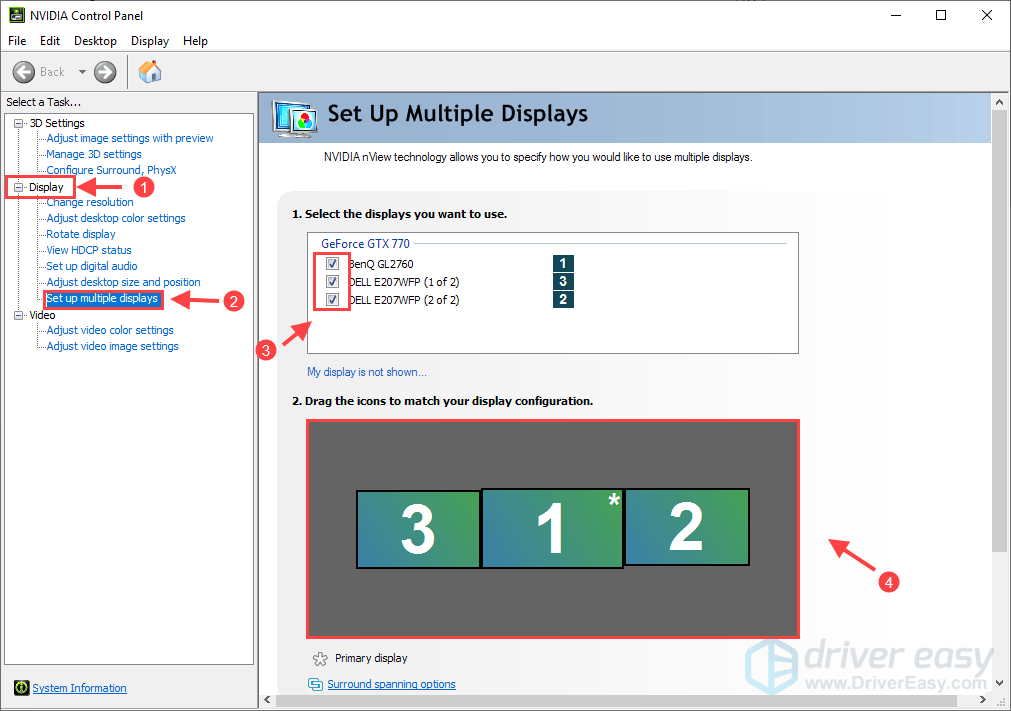This screenshot has height=711, width=1011.
Task: Click the Surround spanning options icon
Action: click(x=315, y=684)
